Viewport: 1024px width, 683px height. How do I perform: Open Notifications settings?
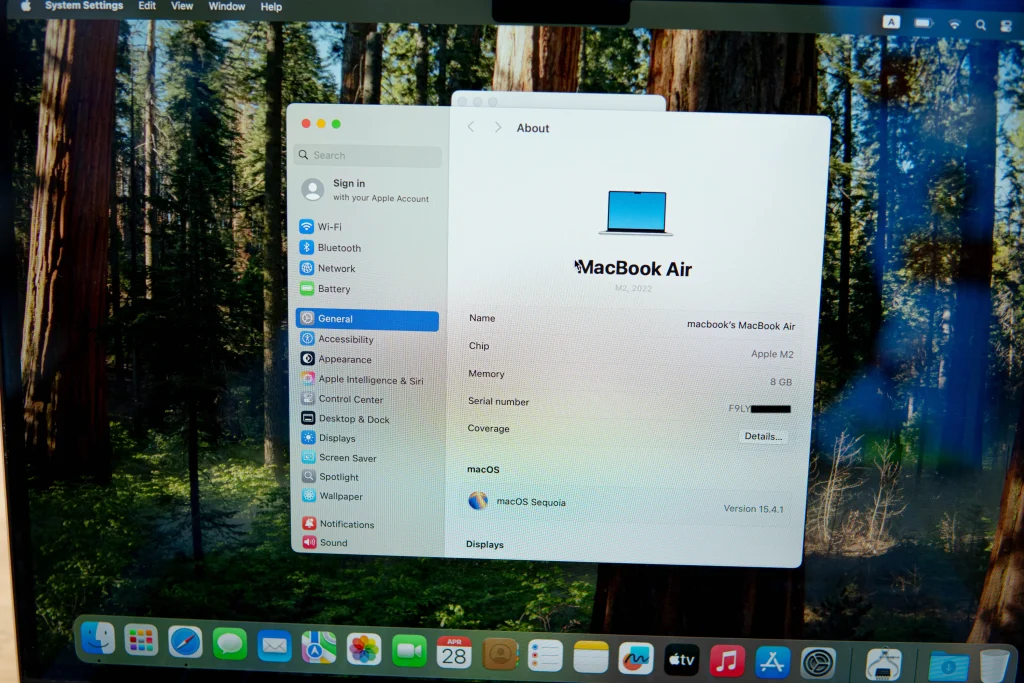[346, 524]
